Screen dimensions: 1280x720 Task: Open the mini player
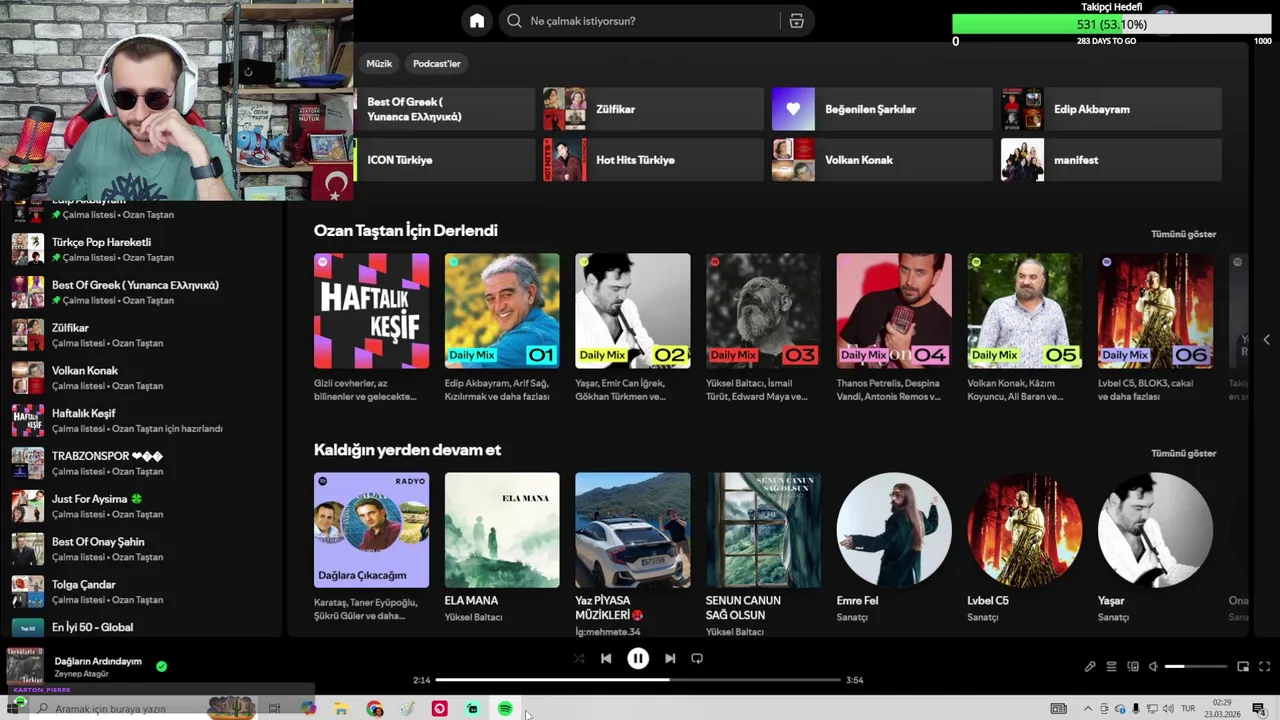coord(1243,666)
